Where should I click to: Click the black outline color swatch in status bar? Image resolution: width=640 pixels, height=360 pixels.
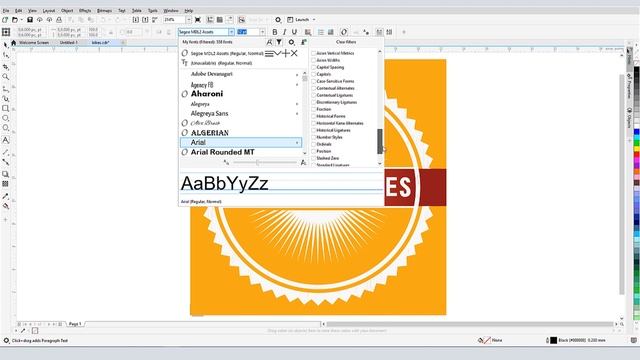pos(553,340)
